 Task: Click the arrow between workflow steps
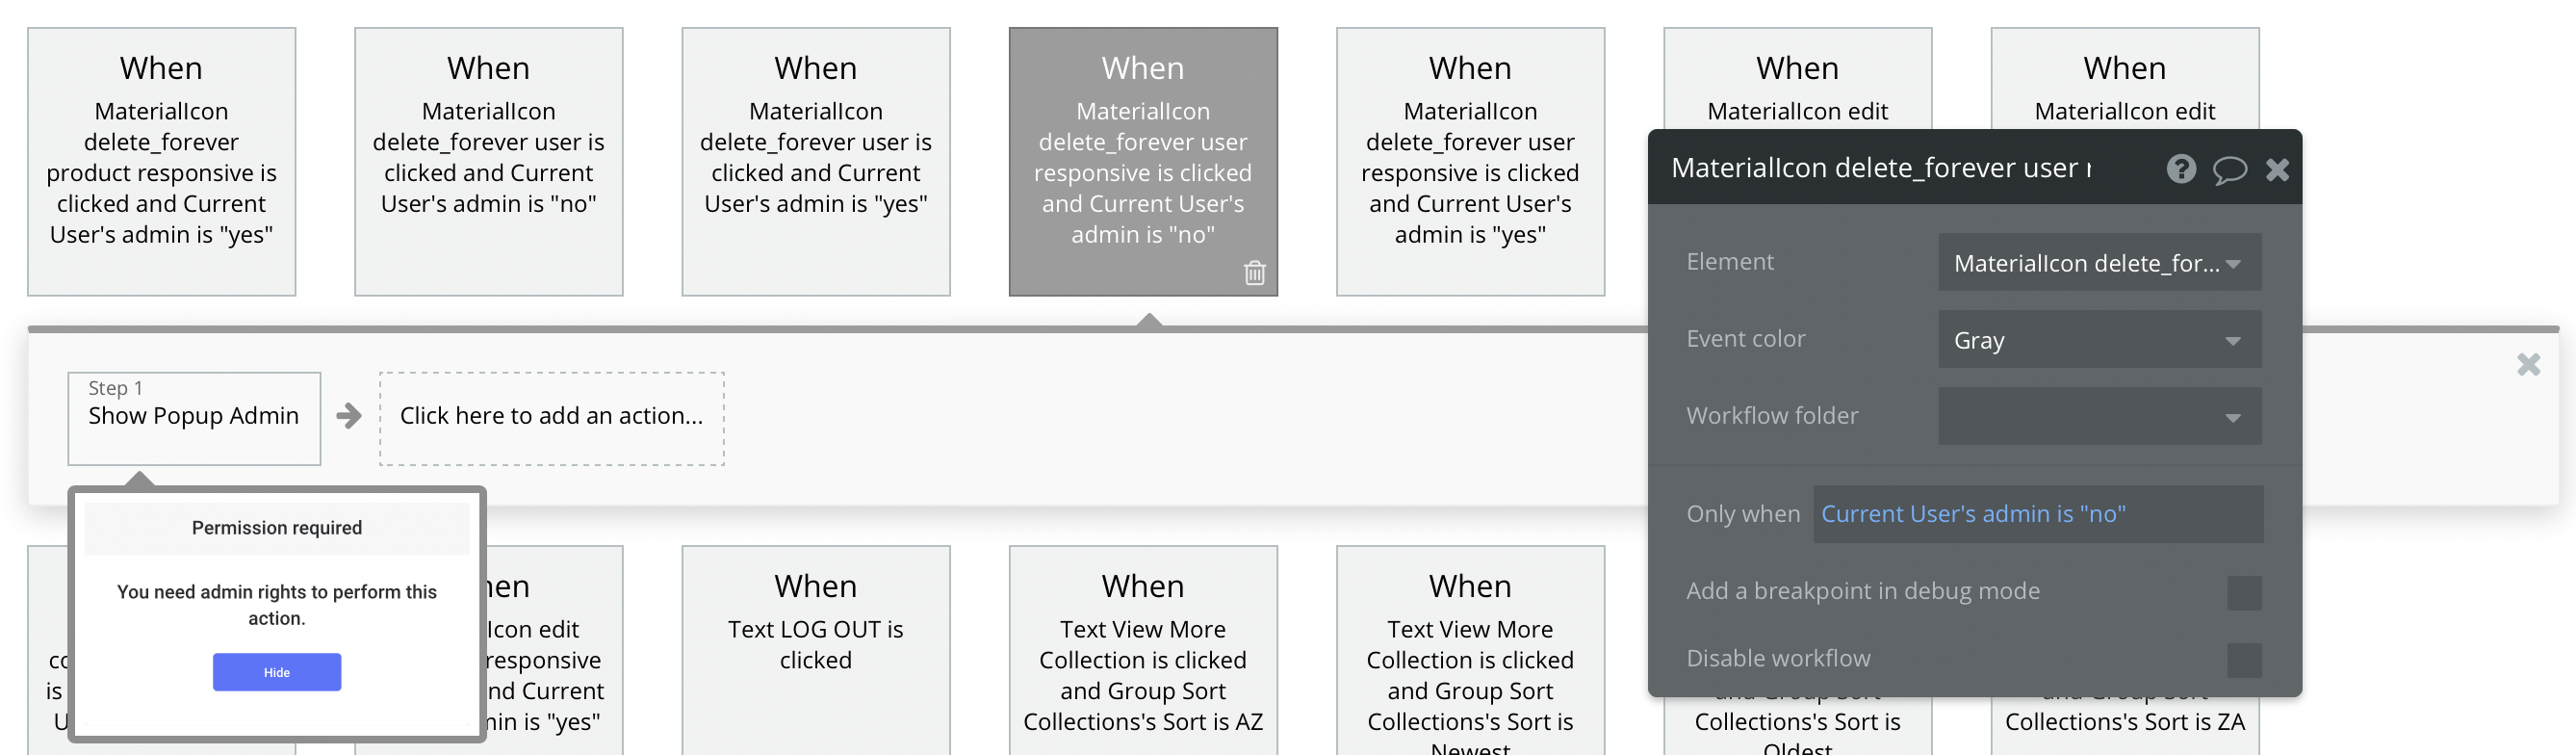click(349, 416)
